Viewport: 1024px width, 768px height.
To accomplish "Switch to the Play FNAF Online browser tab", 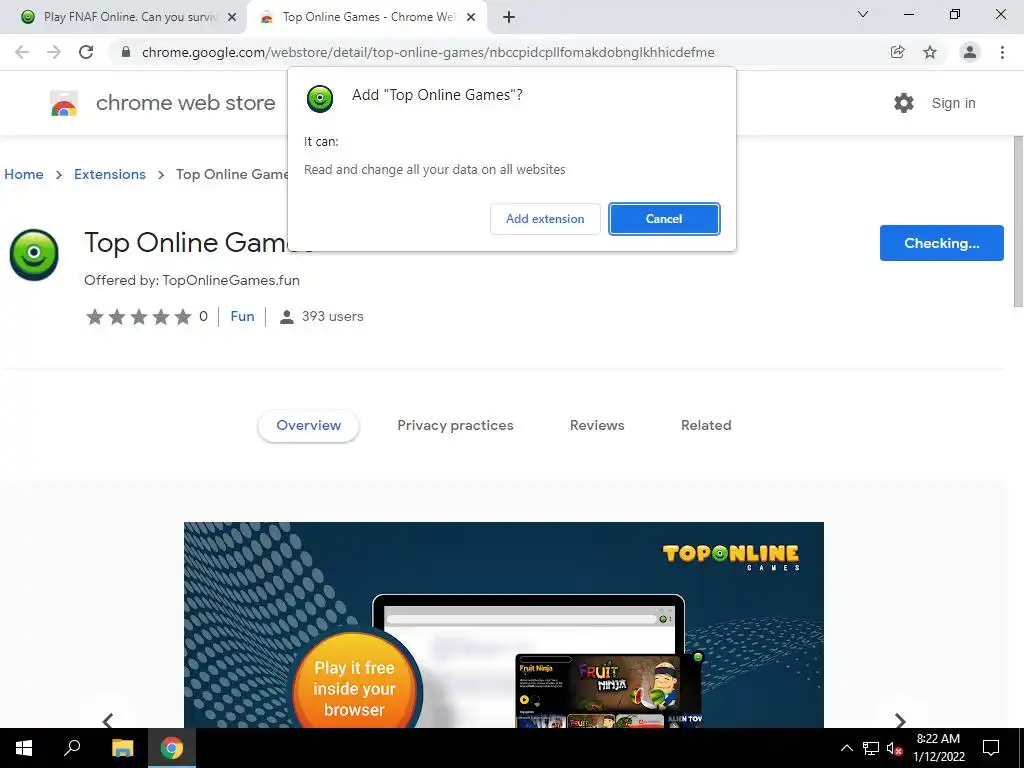I will (124, 17).
